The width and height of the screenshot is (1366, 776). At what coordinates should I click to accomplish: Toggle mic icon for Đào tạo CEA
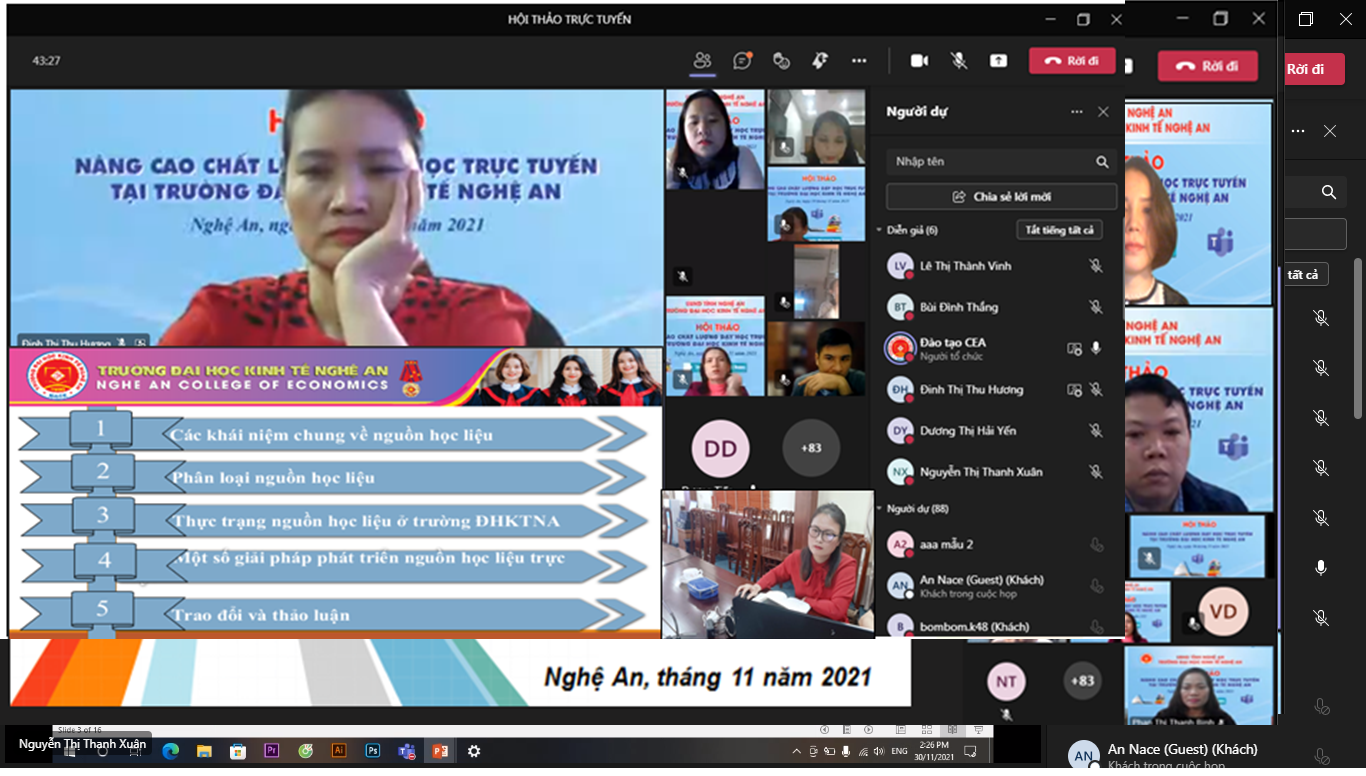tap(1096, 348)
